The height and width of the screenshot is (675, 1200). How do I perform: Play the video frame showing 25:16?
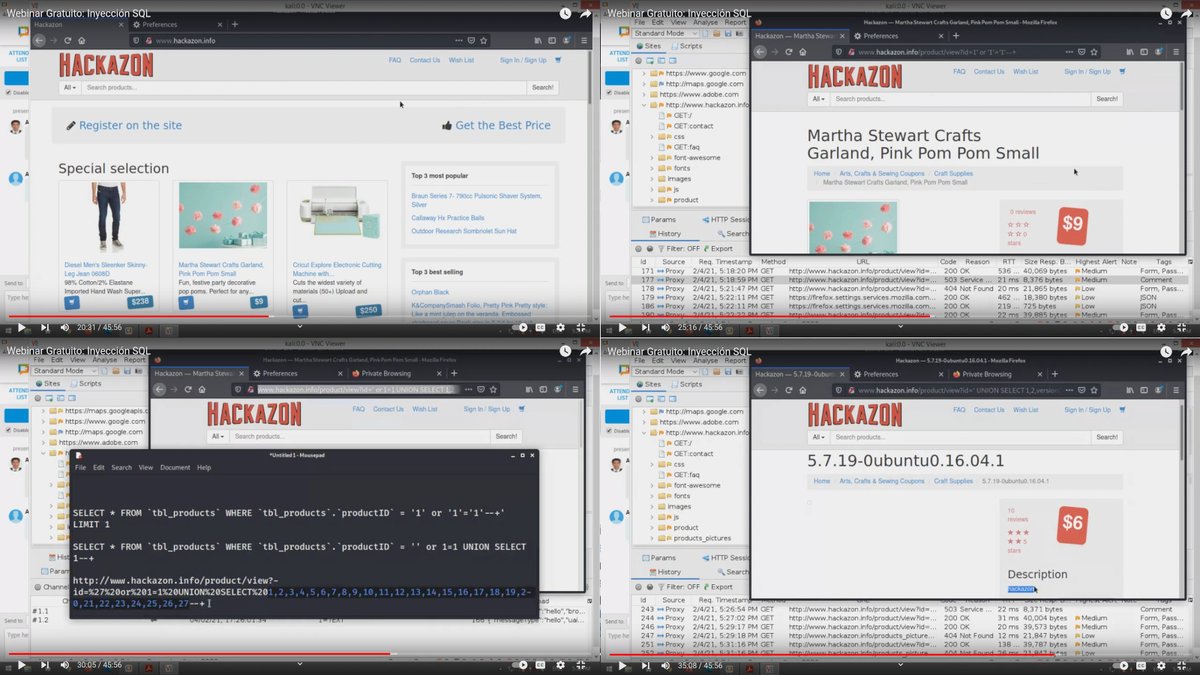pos(621,327)
